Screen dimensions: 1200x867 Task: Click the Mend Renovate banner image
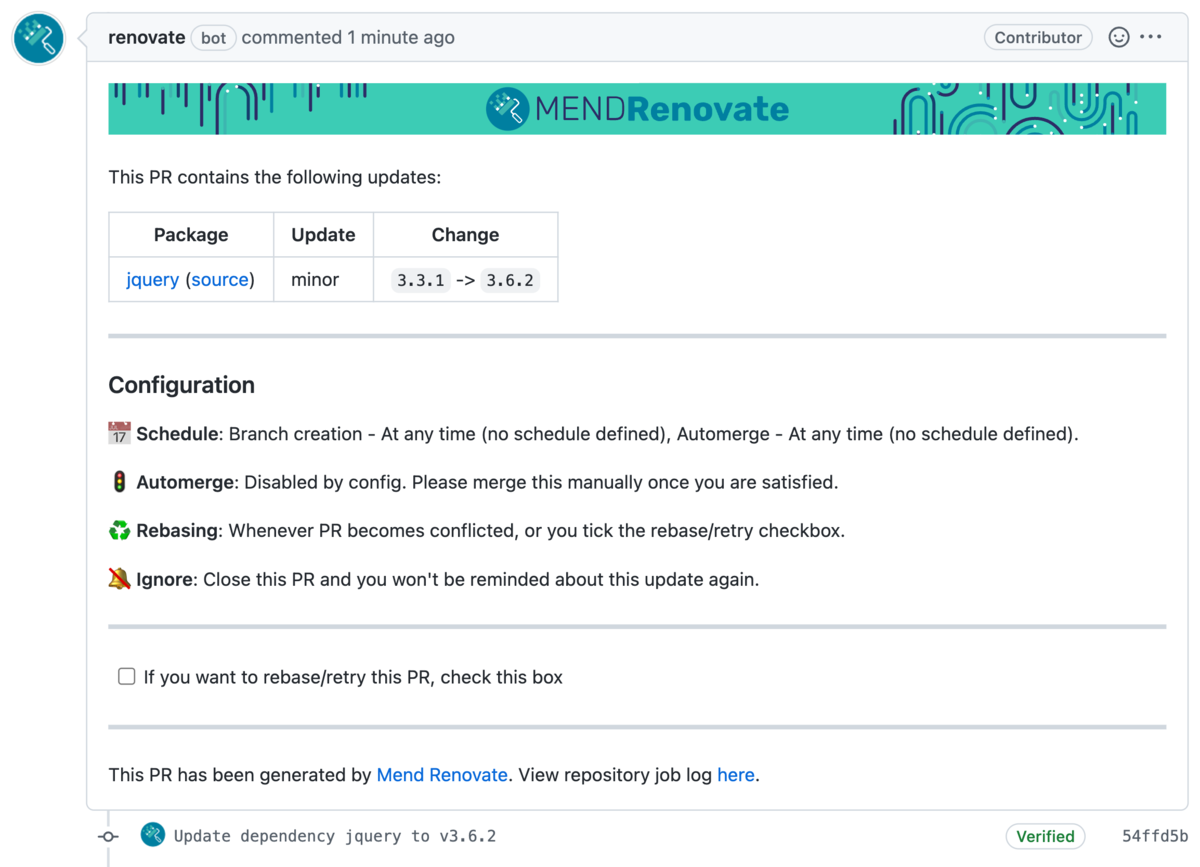click(x=637, y=108)
